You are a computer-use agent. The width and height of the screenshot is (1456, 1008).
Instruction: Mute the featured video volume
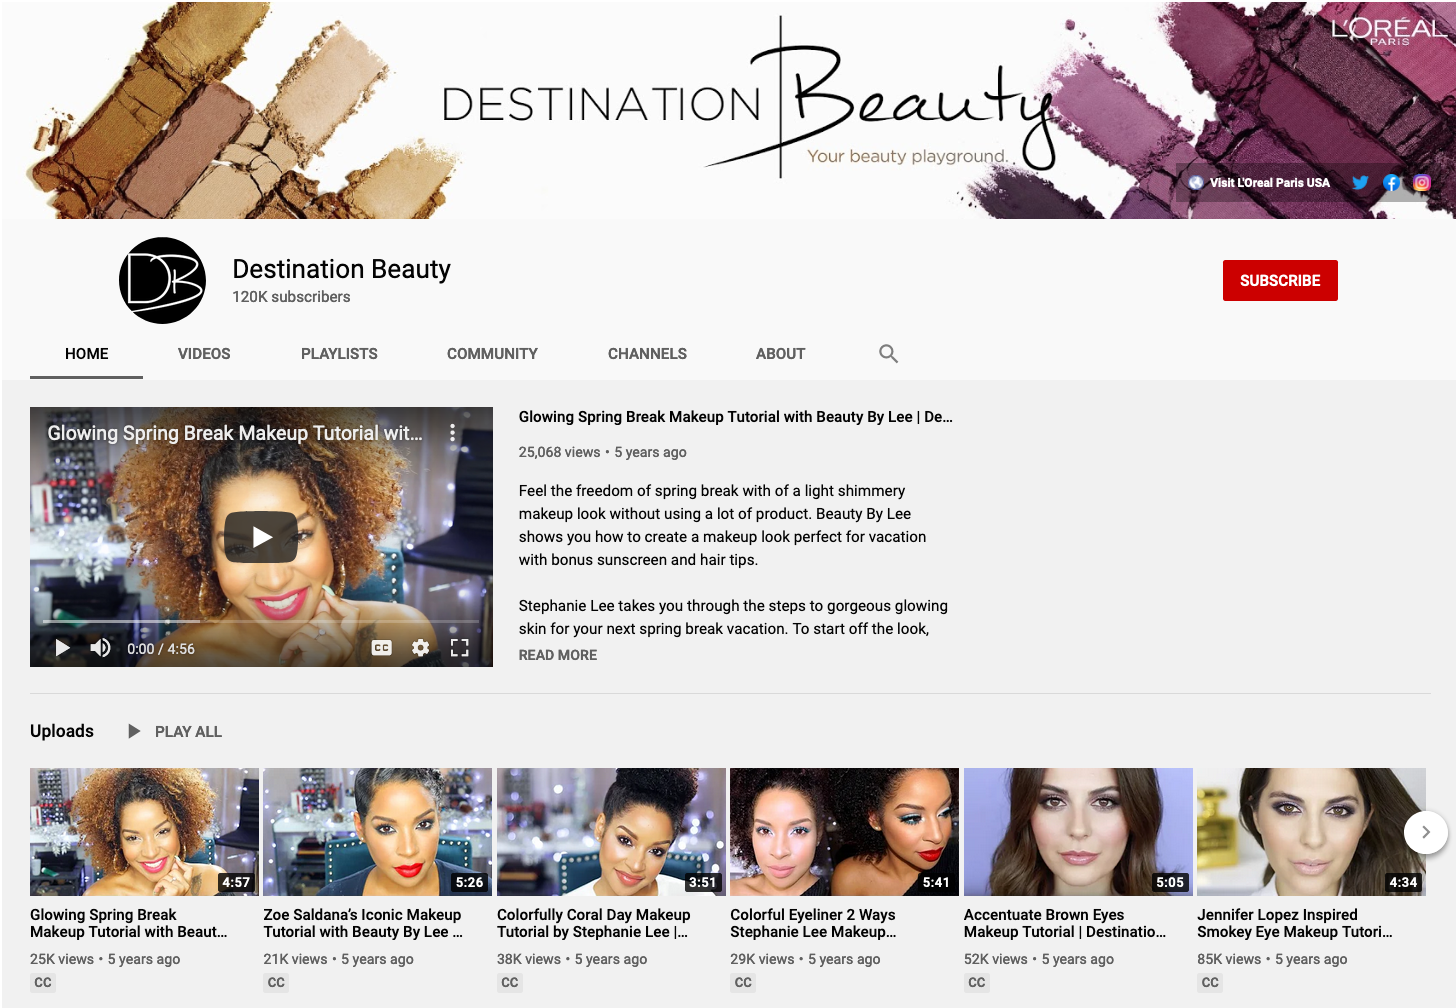pos(100,648)
